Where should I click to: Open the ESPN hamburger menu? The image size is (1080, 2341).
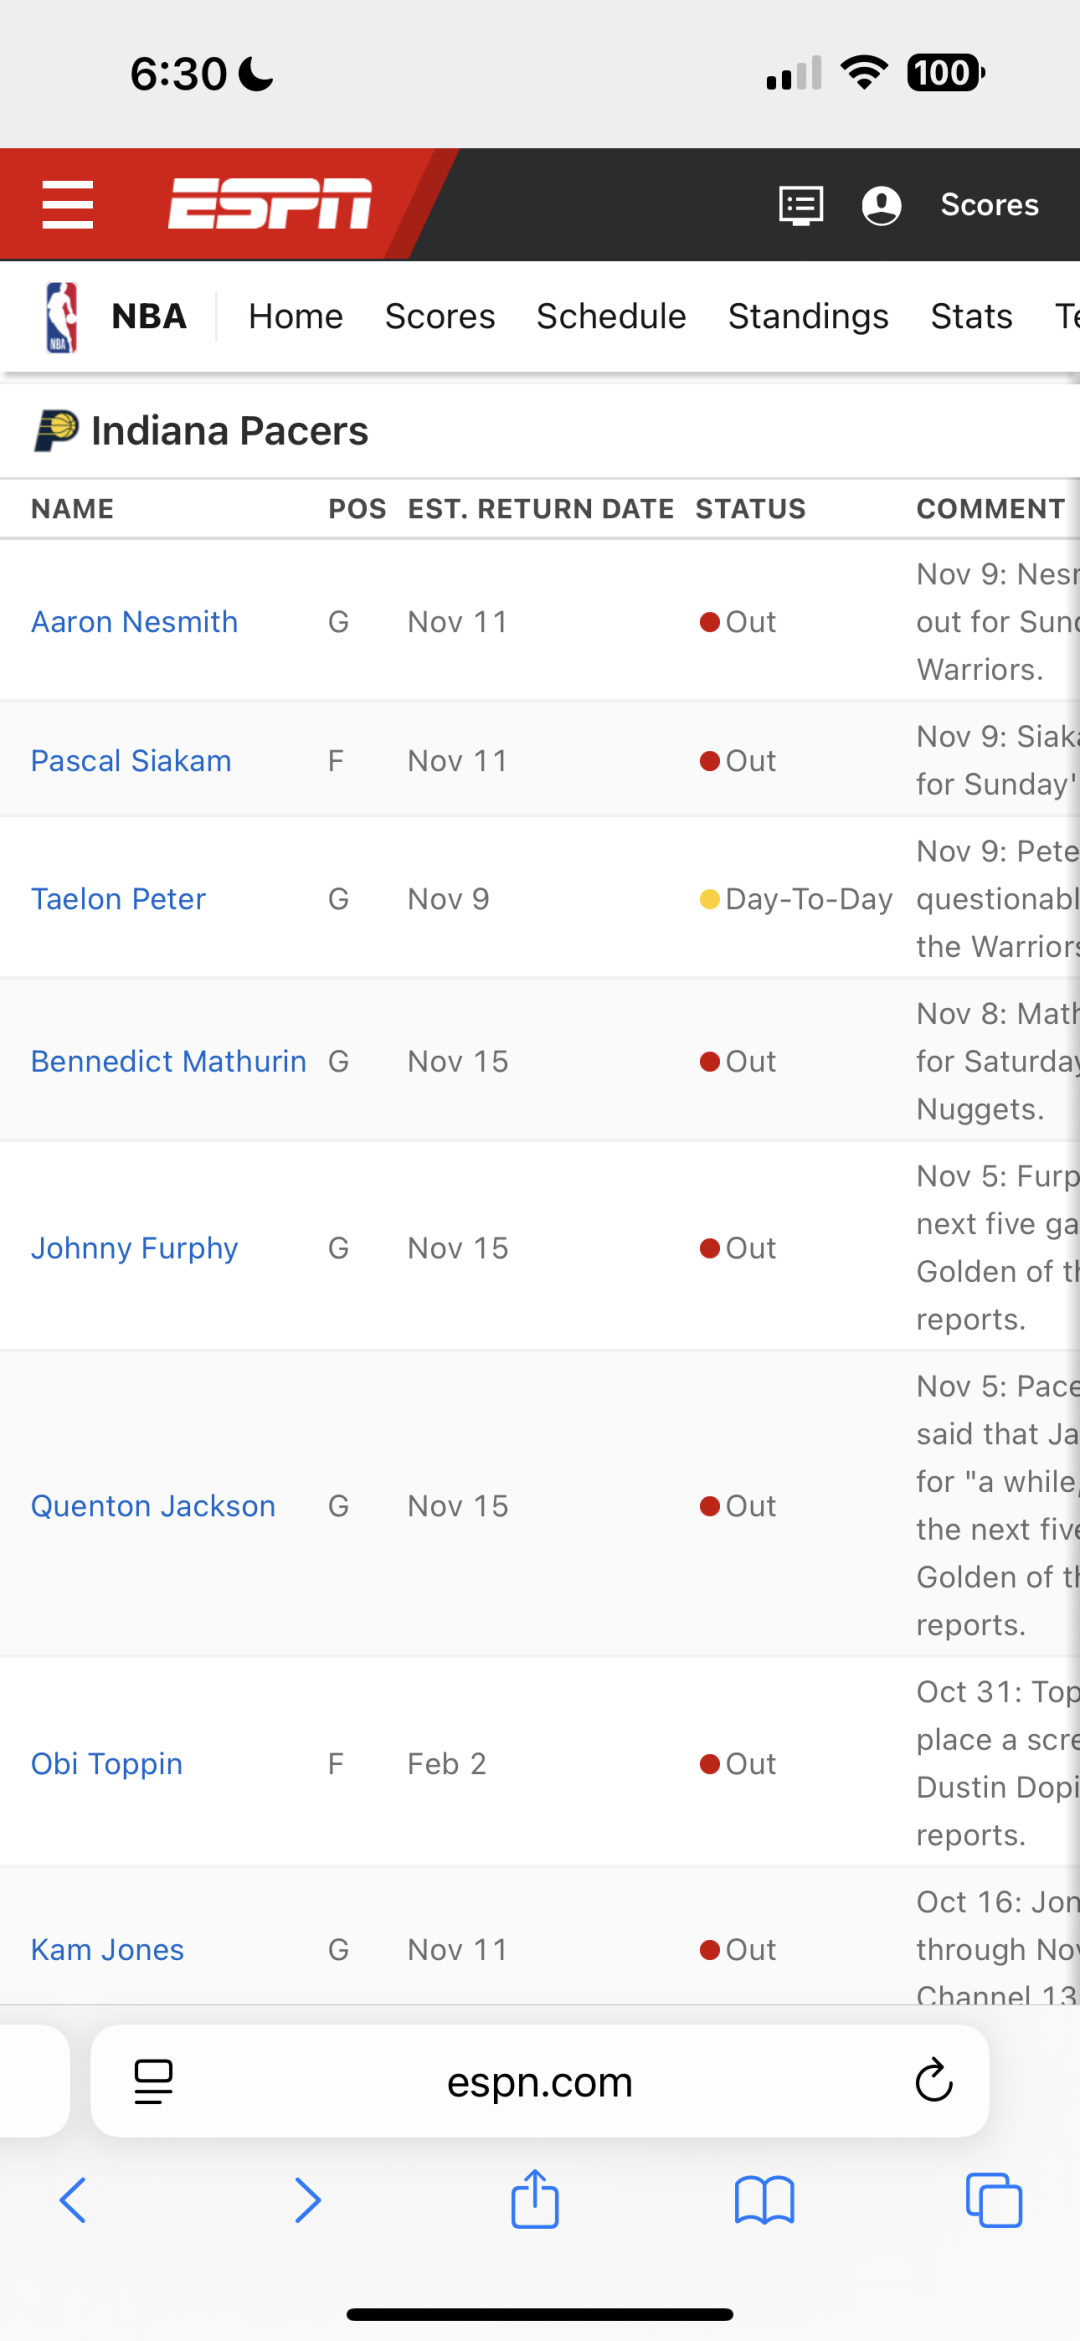pyautogui.click(x=68, y=205)
